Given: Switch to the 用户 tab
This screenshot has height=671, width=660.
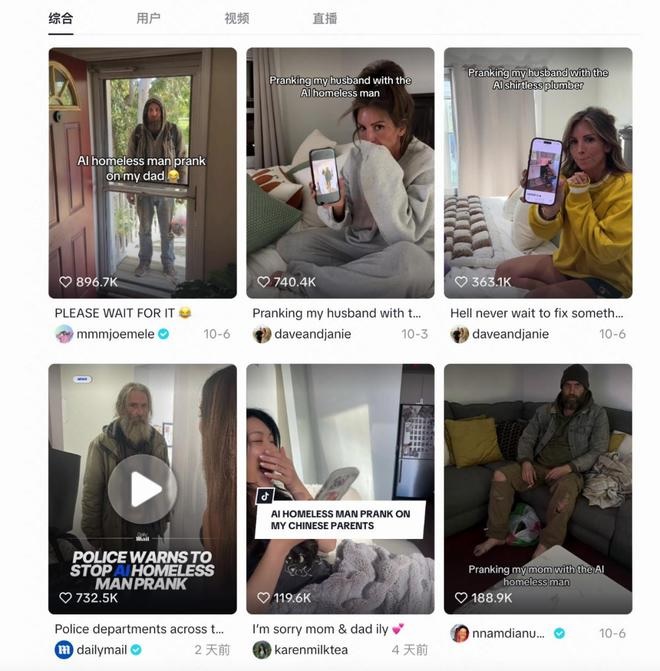Looking at the screenshot, I should click(149, 18).
